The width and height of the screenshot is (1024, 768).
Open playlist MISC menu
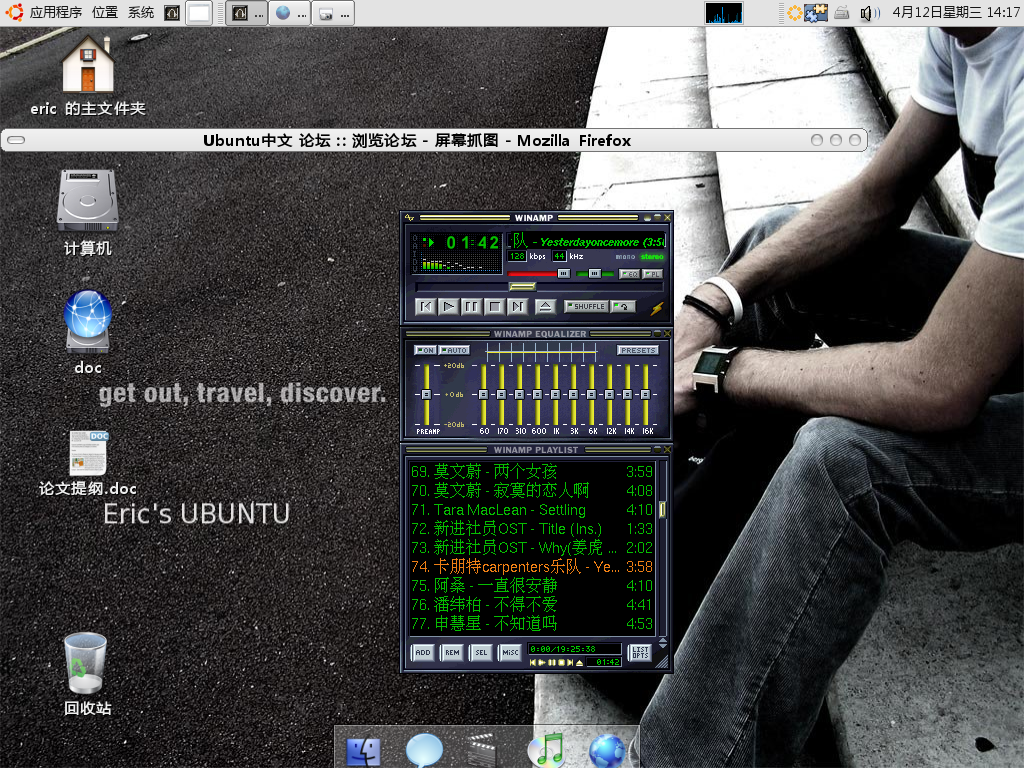click(510, 652)
